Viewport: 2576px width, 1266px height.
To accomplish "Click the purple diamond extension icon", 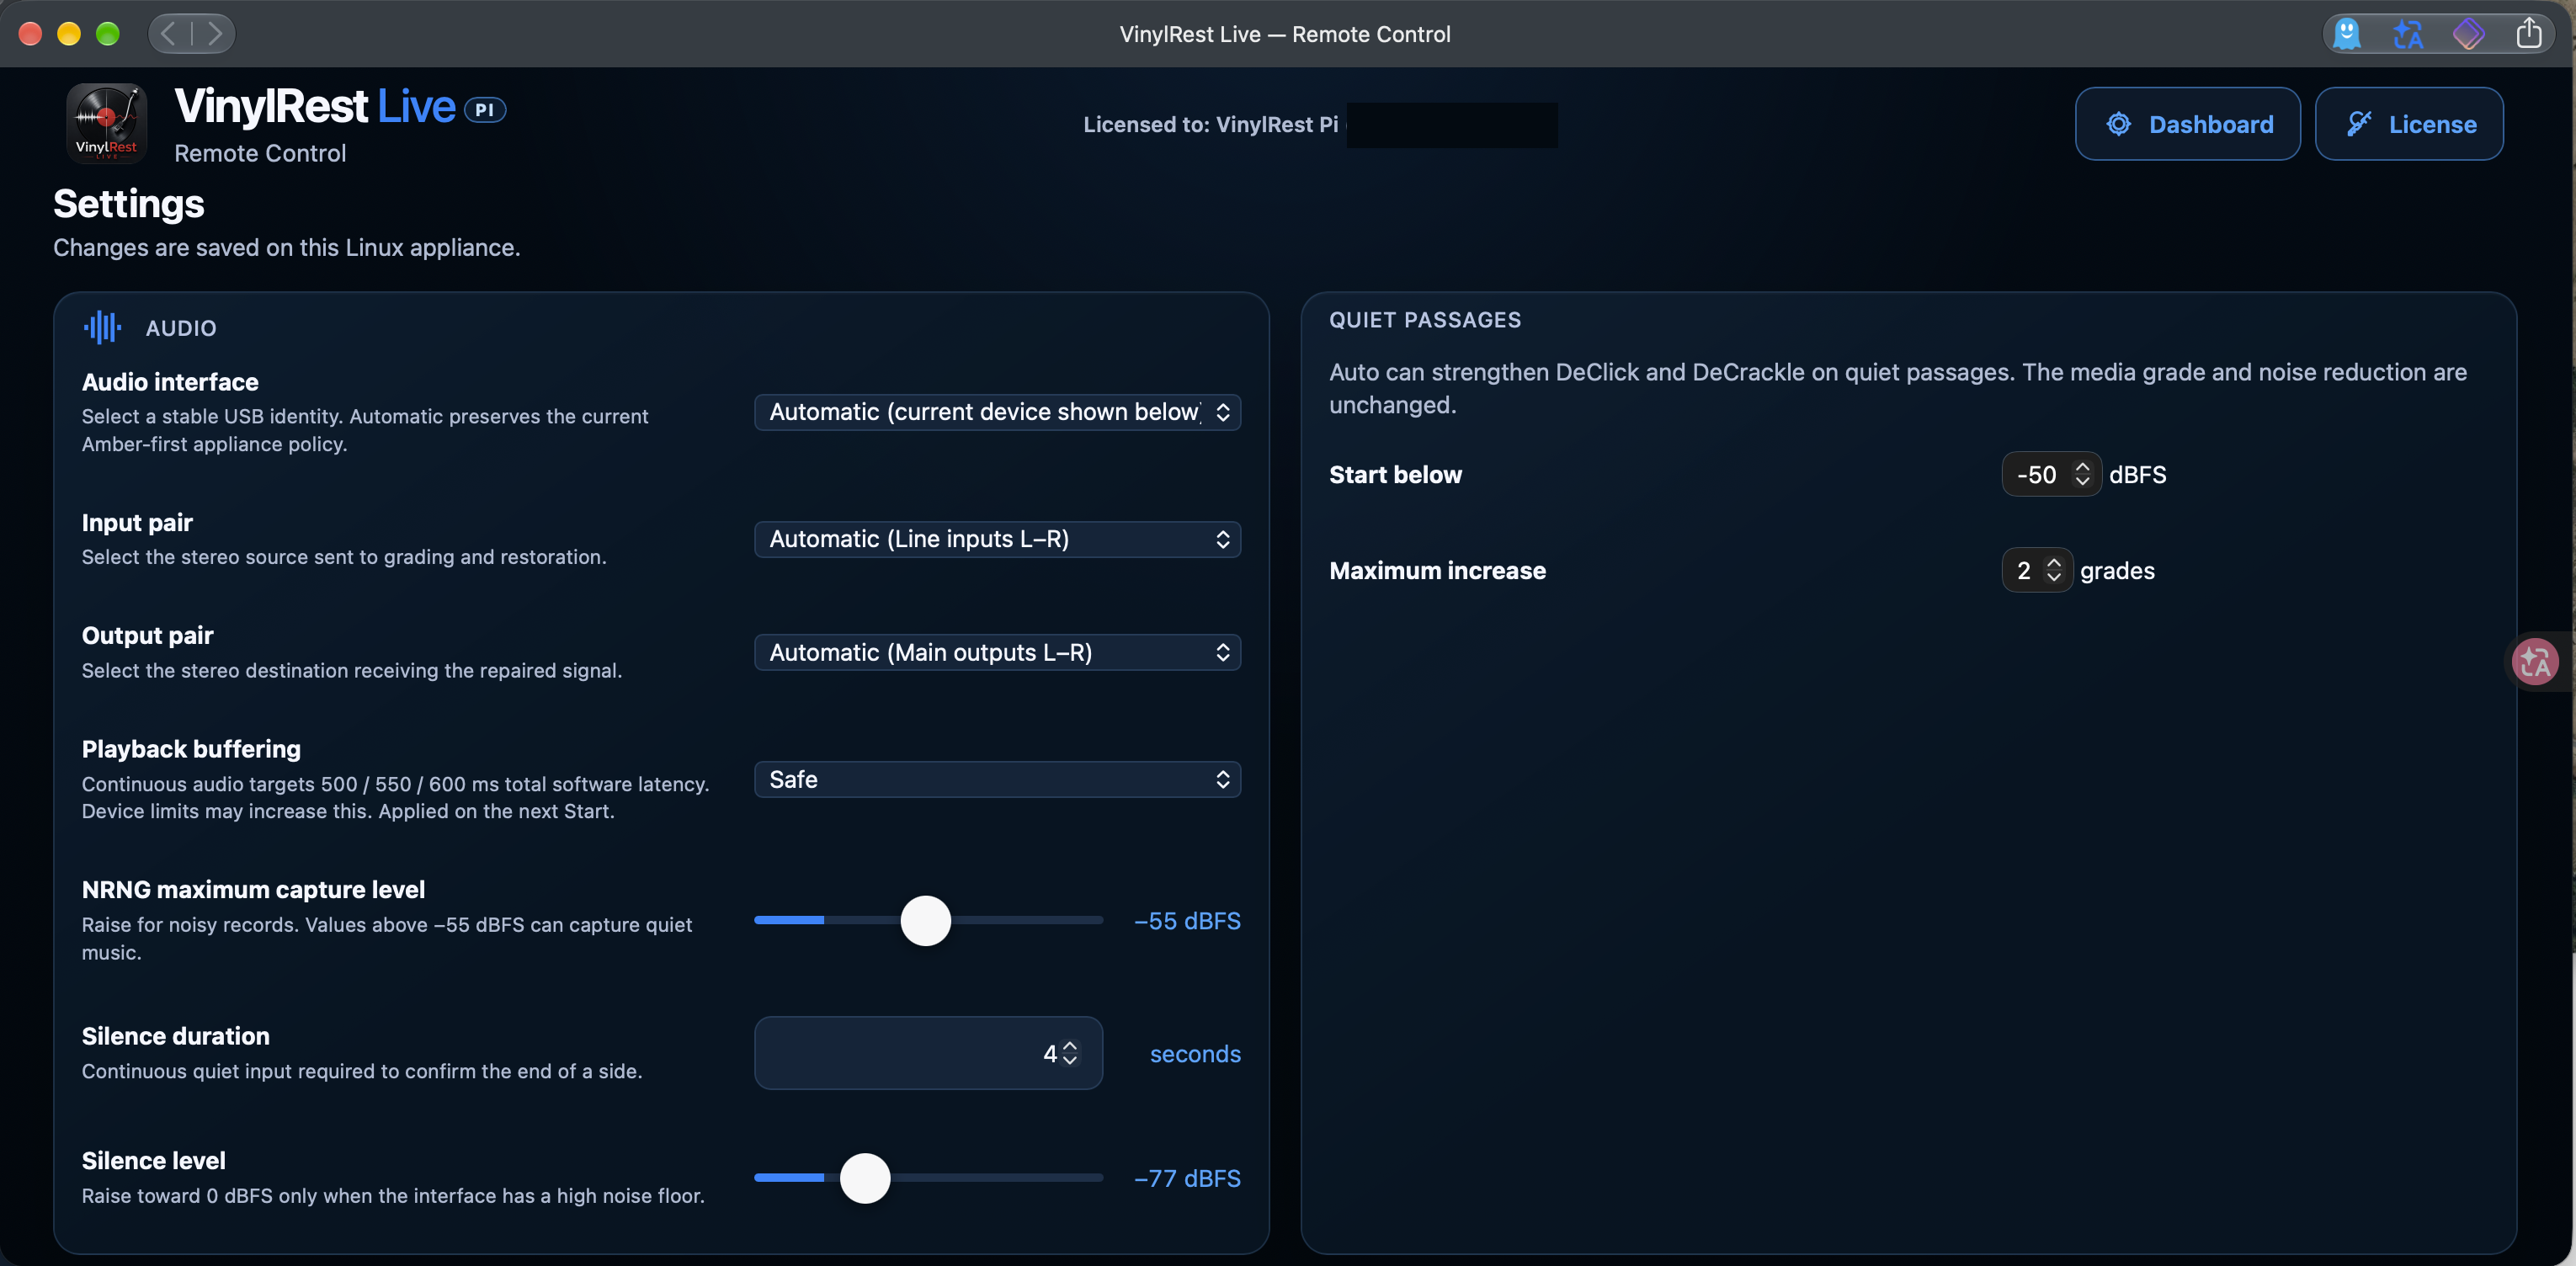I will pyautogui.click(x=2468, y=34).
